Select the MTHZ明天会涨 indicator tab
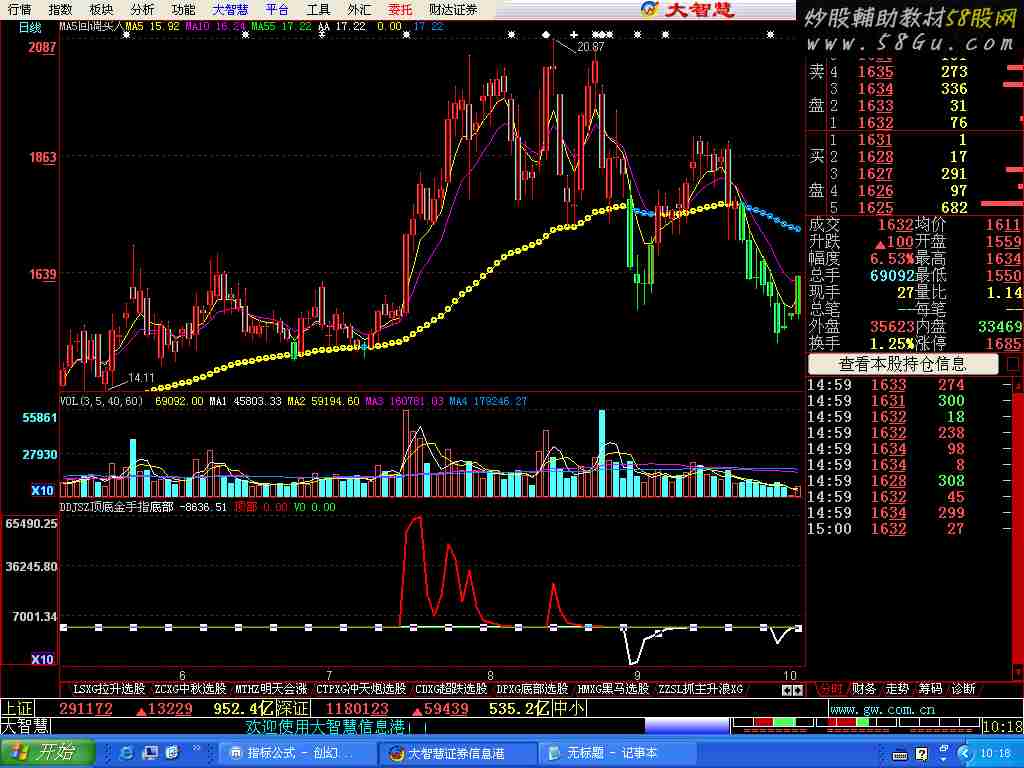Screen dimensions: 1024x768 pos(271,688)
